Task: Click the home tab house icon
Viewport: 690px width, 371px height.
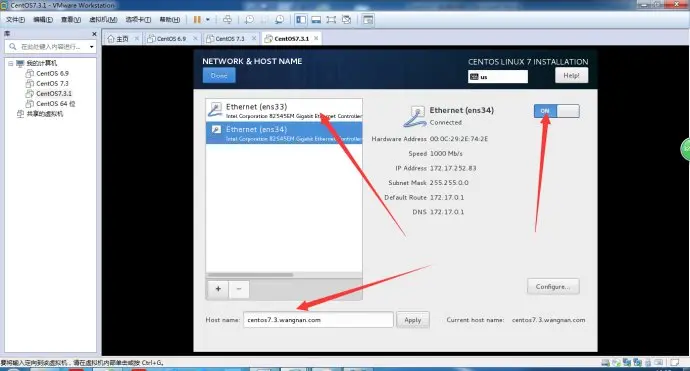Action: point(111,39)
